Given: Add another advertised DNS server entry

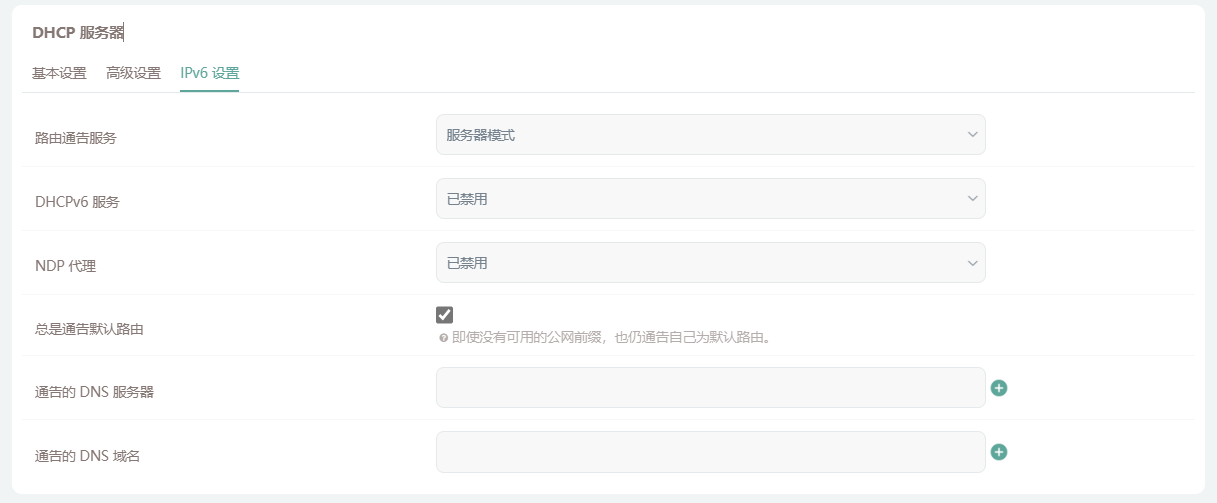Looking at the screenshot, I should pos(998,388).
